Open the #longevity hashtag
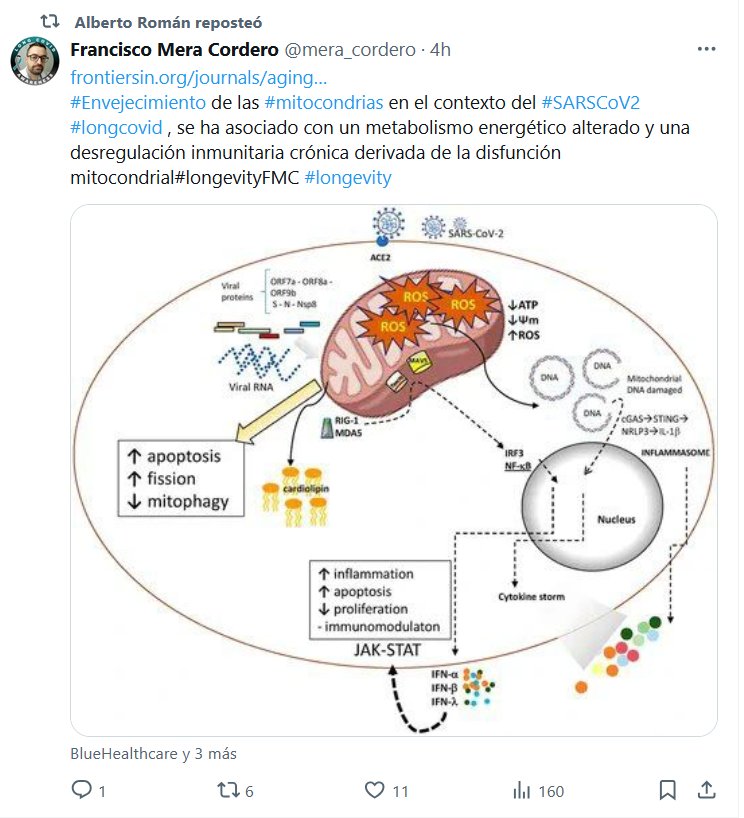Viewport: 744px width, 818px height. point(347,178)
